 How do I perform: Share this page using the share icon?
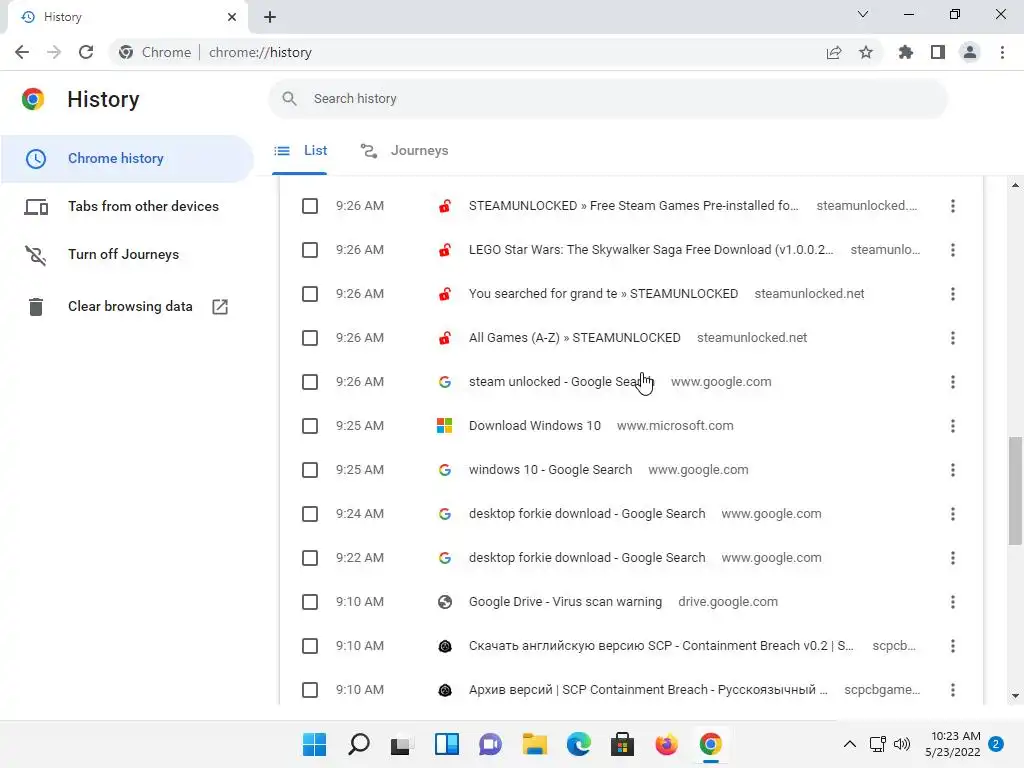pos(834,52)
